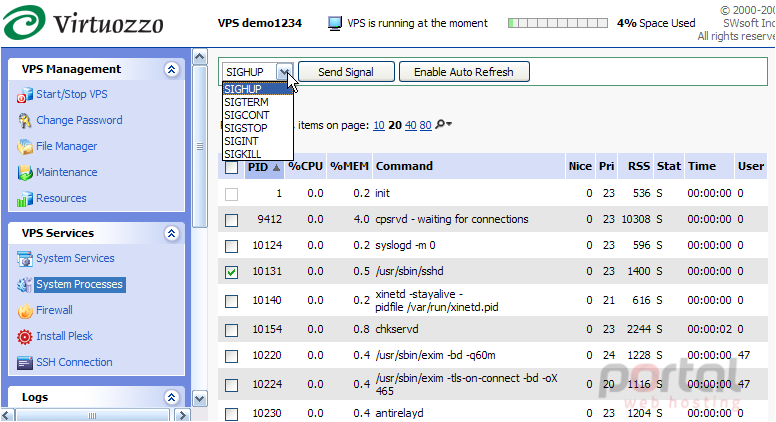Viewport: 776px width, 422px height.
Task: Collapse the VPS Management panel
Action: coord(171,69)
